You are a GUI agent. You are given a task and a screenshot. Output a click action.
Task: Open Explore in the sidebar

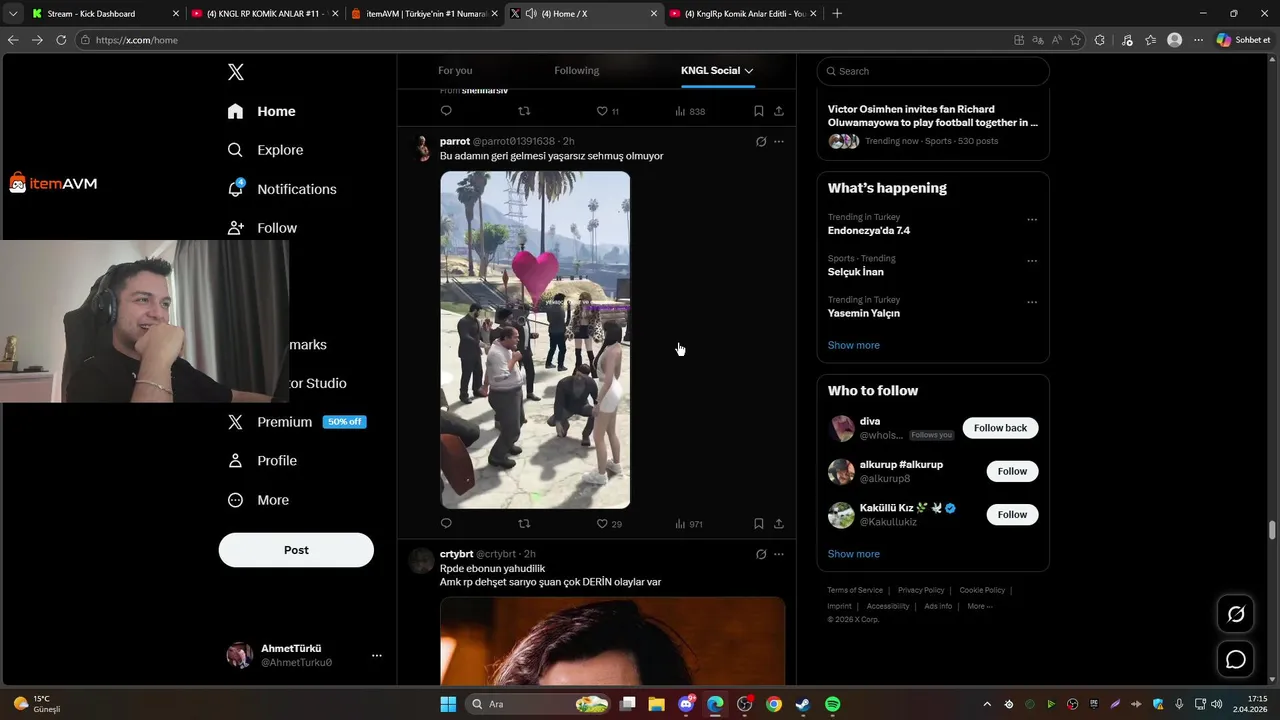click(x=265, y=150)
